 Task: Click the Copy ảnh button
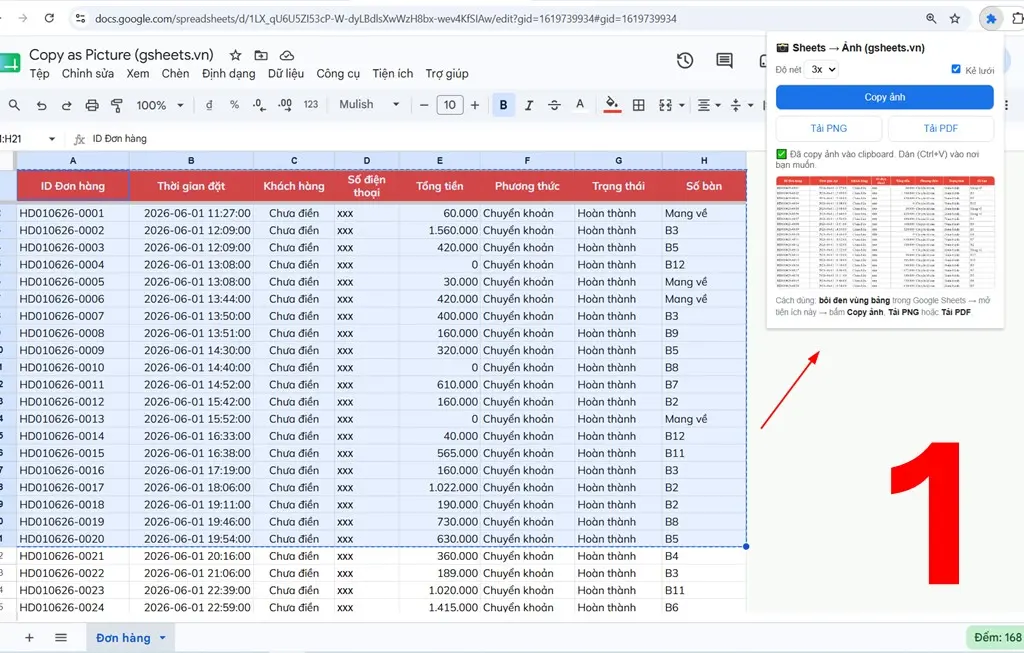pyautogui.click(x=884, y=97)
